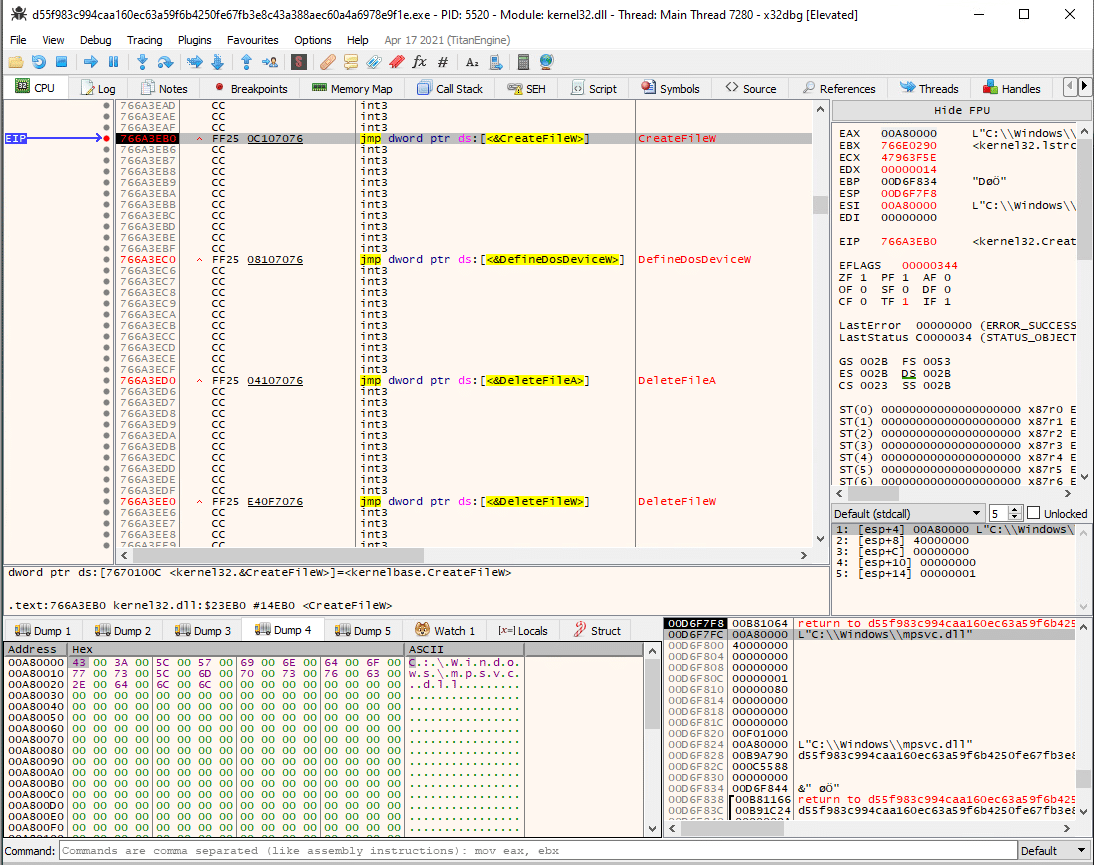Image resolution: width=1094 pixels, height=865 pixels.
Task: Click the Bookmarks red icon
Action: coord(396,62)
